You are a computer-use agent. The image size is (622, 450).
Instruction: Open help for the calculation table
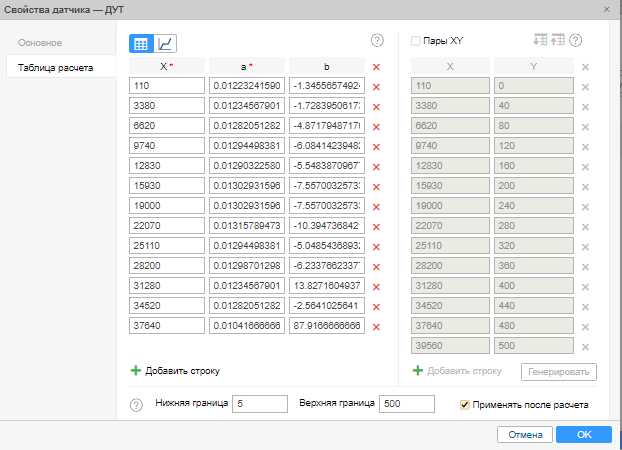coord(377,41)
